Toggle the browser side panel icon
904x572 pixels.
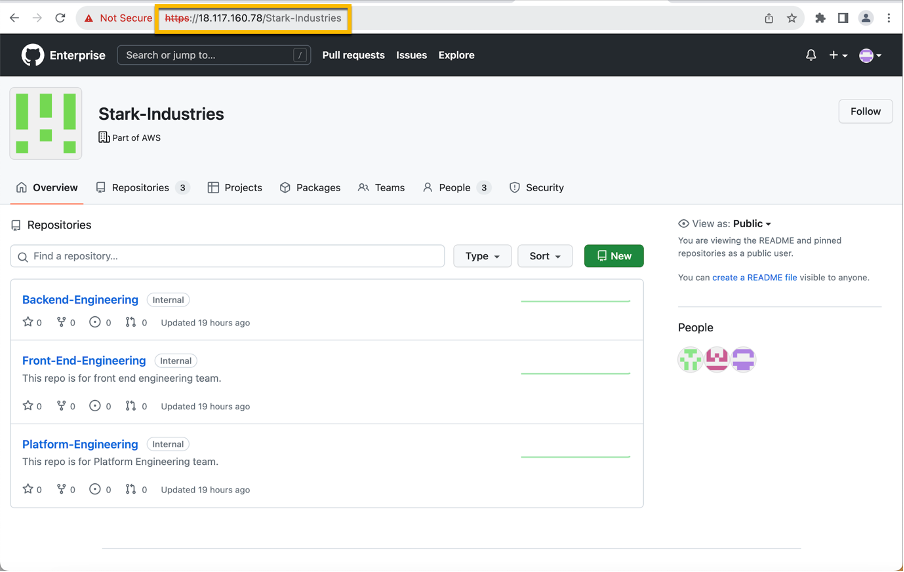tap(843, 18)
